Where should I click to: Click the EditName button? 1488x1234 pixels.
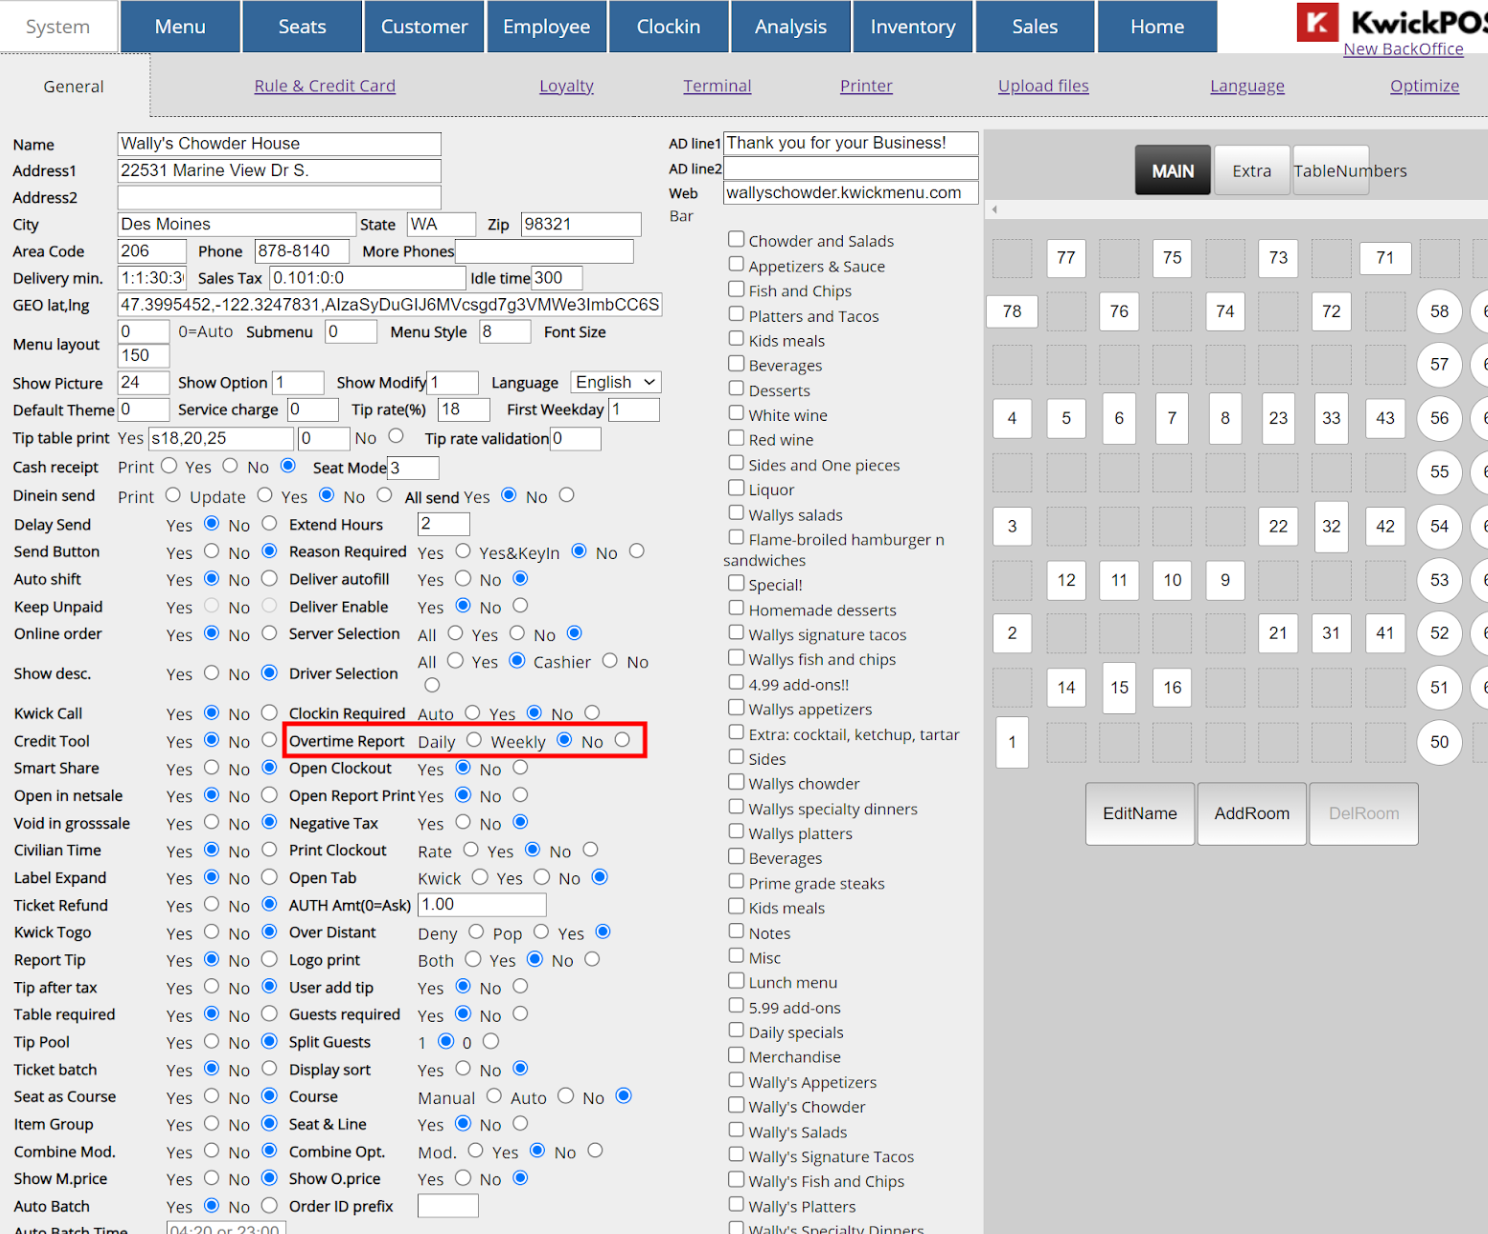pos(1140,814)
